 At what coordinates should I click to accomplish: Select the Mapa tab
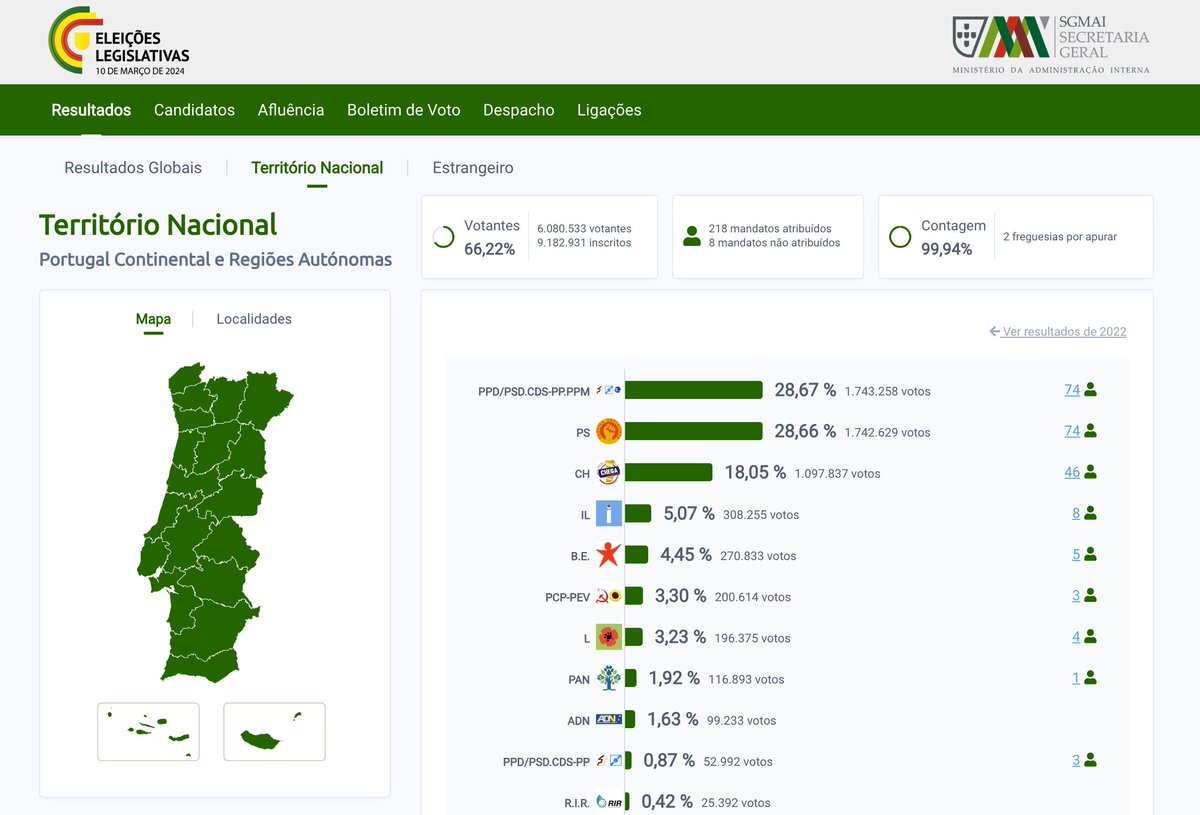click(x=153, y=319)
